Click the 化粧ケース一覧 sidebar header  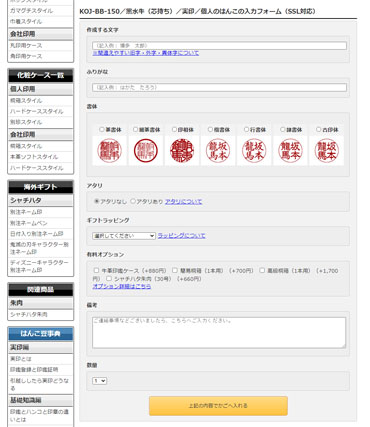pyautogui.click(x=40, y=75)
